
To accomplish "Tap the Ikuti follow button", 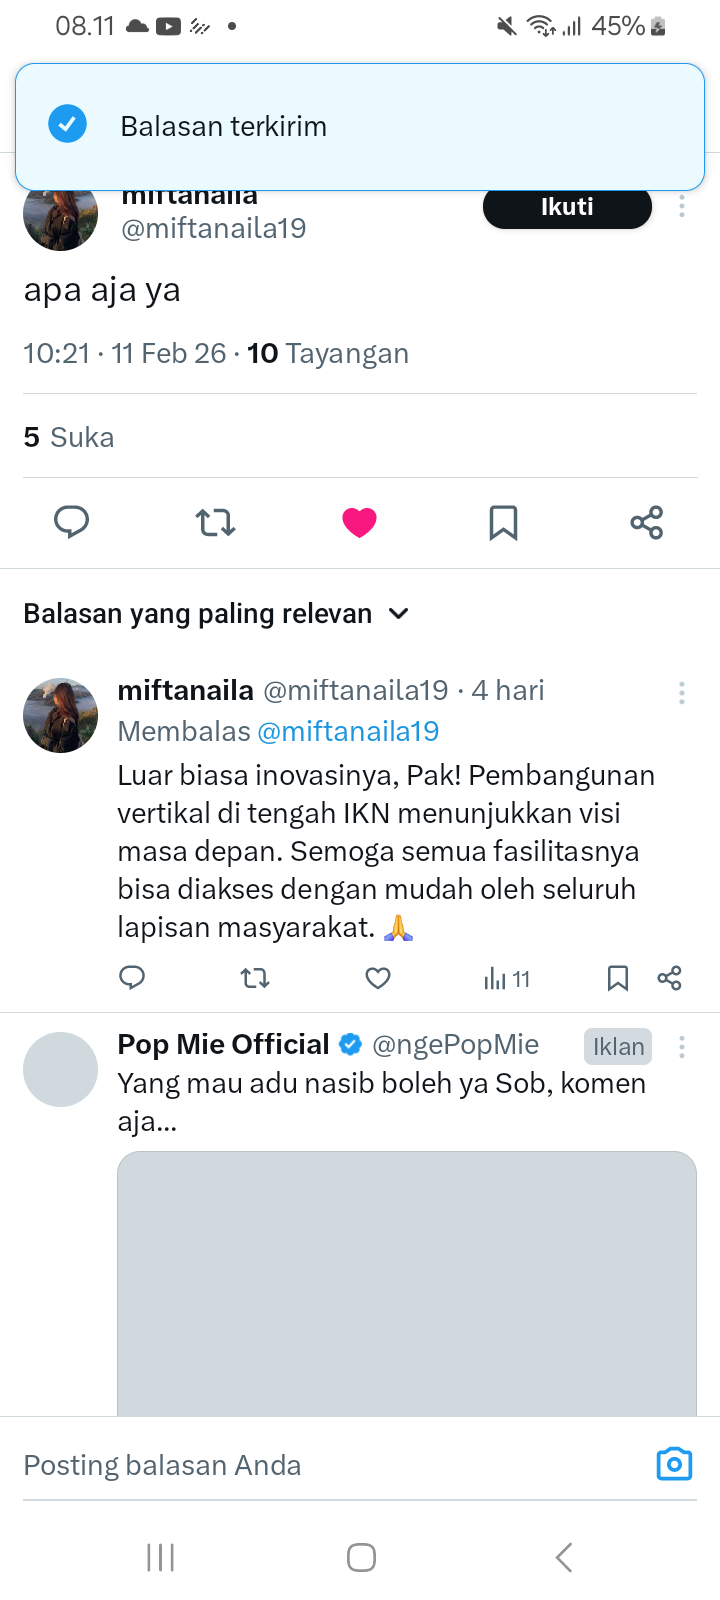I will (x=567, y=207).
